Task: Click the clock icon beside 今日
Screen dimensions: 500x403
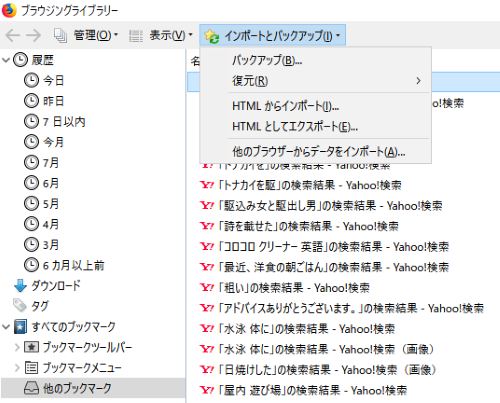Action: (x=31, y=81)
